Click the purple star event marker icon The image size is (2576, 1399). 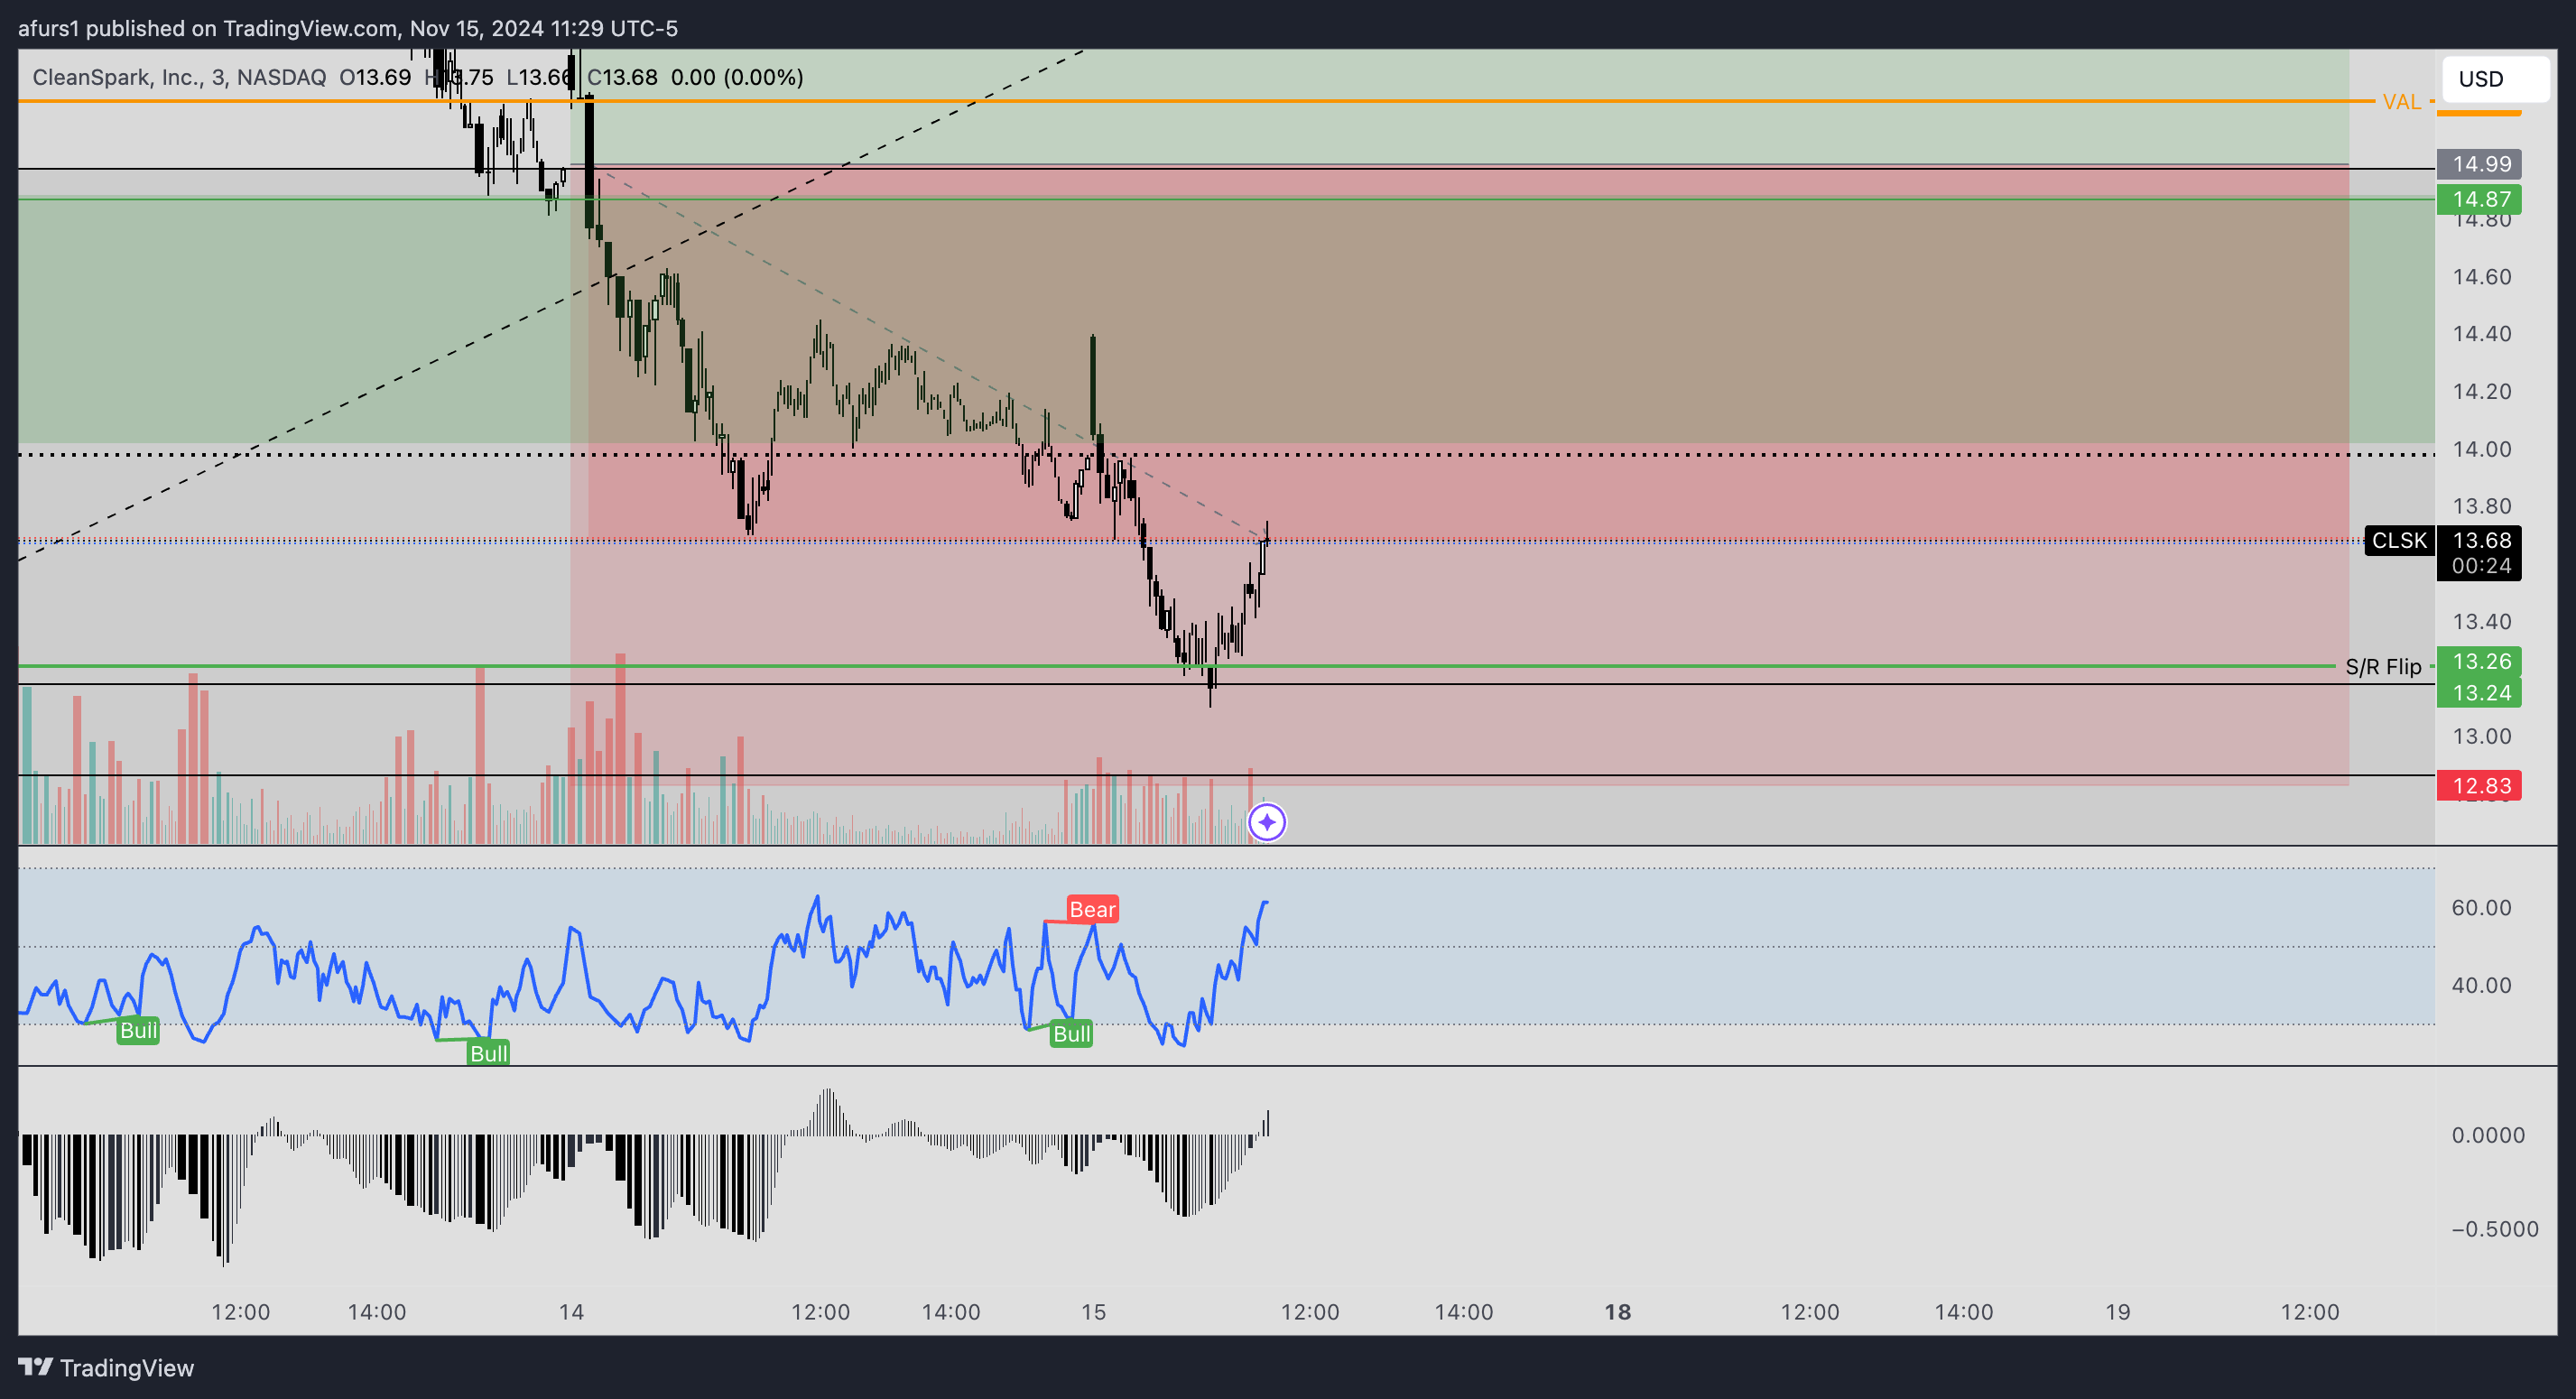(x=1267, y=822)
